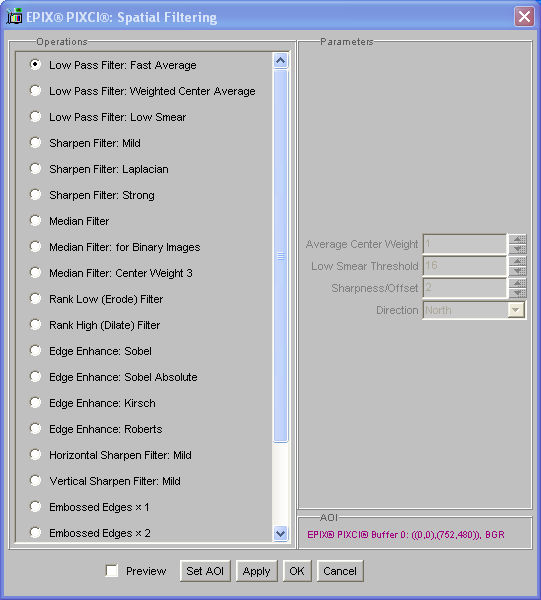This screenshot has height=600, width=541.
Task: Click the scroll up arrow in Operations list
Action: [280, 60]
